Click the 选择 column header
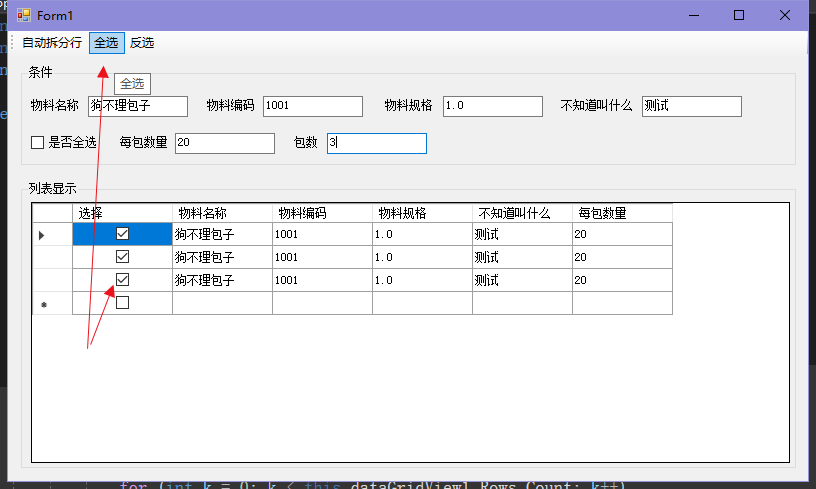816x489 pixels. tap(122, 213)
